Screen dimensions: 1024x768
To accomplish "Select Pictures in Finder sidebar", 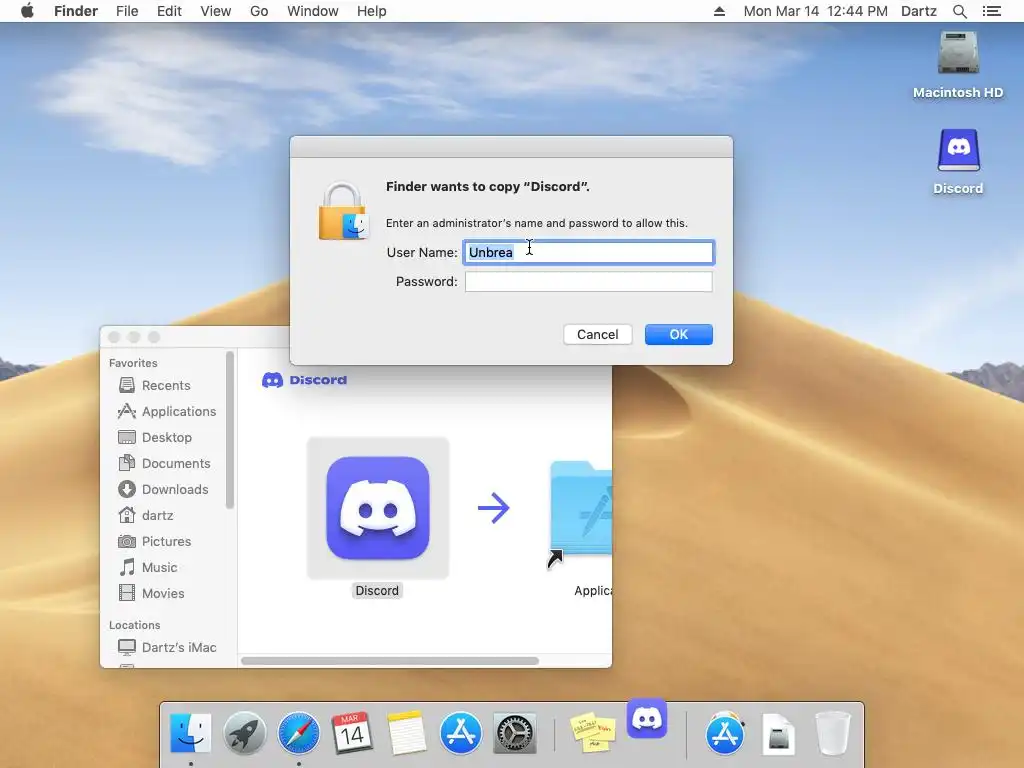I will tap(166, 541).
